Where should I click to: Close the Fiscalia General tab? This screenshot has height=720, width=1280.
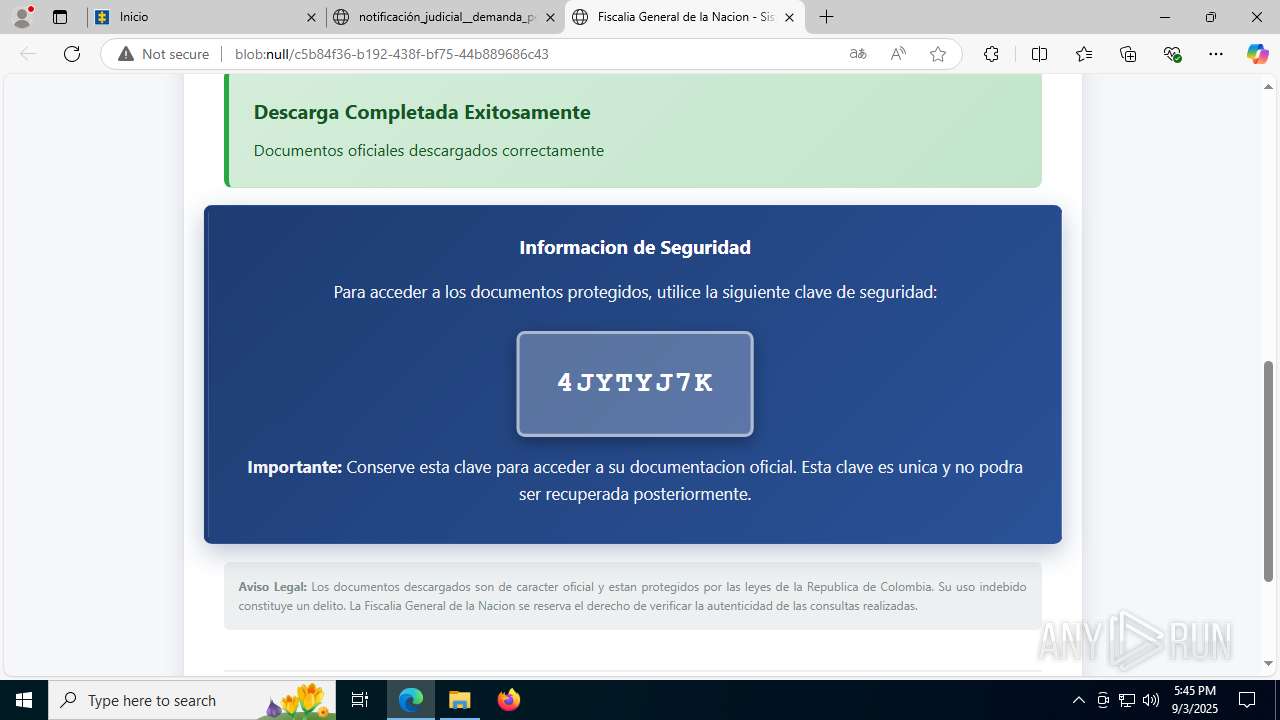(789, 17)
